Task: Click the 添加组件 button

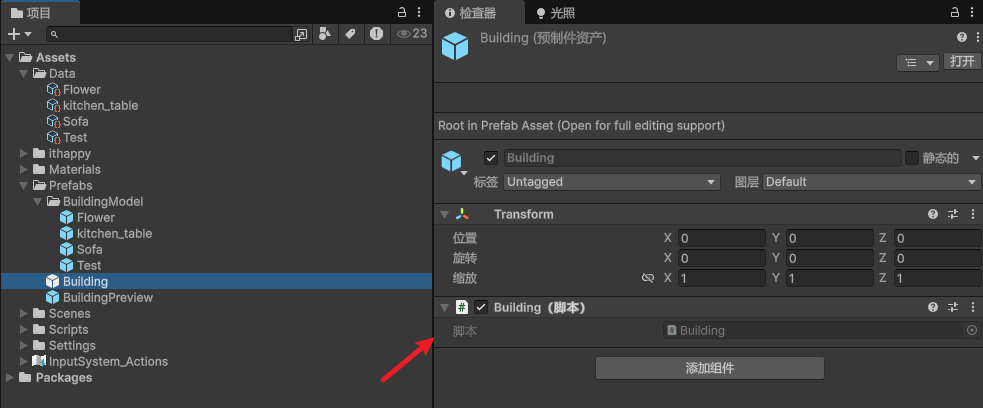Action: tap(710, 368)
